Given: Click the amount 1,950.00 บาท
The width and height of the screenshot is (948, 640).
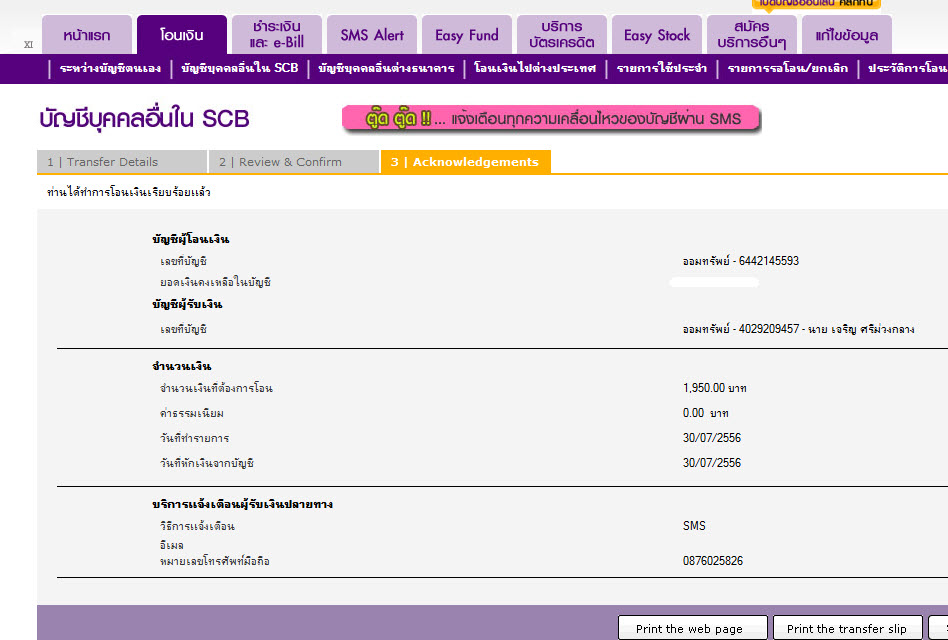Looking at the screenshot, I should [715, 388].
